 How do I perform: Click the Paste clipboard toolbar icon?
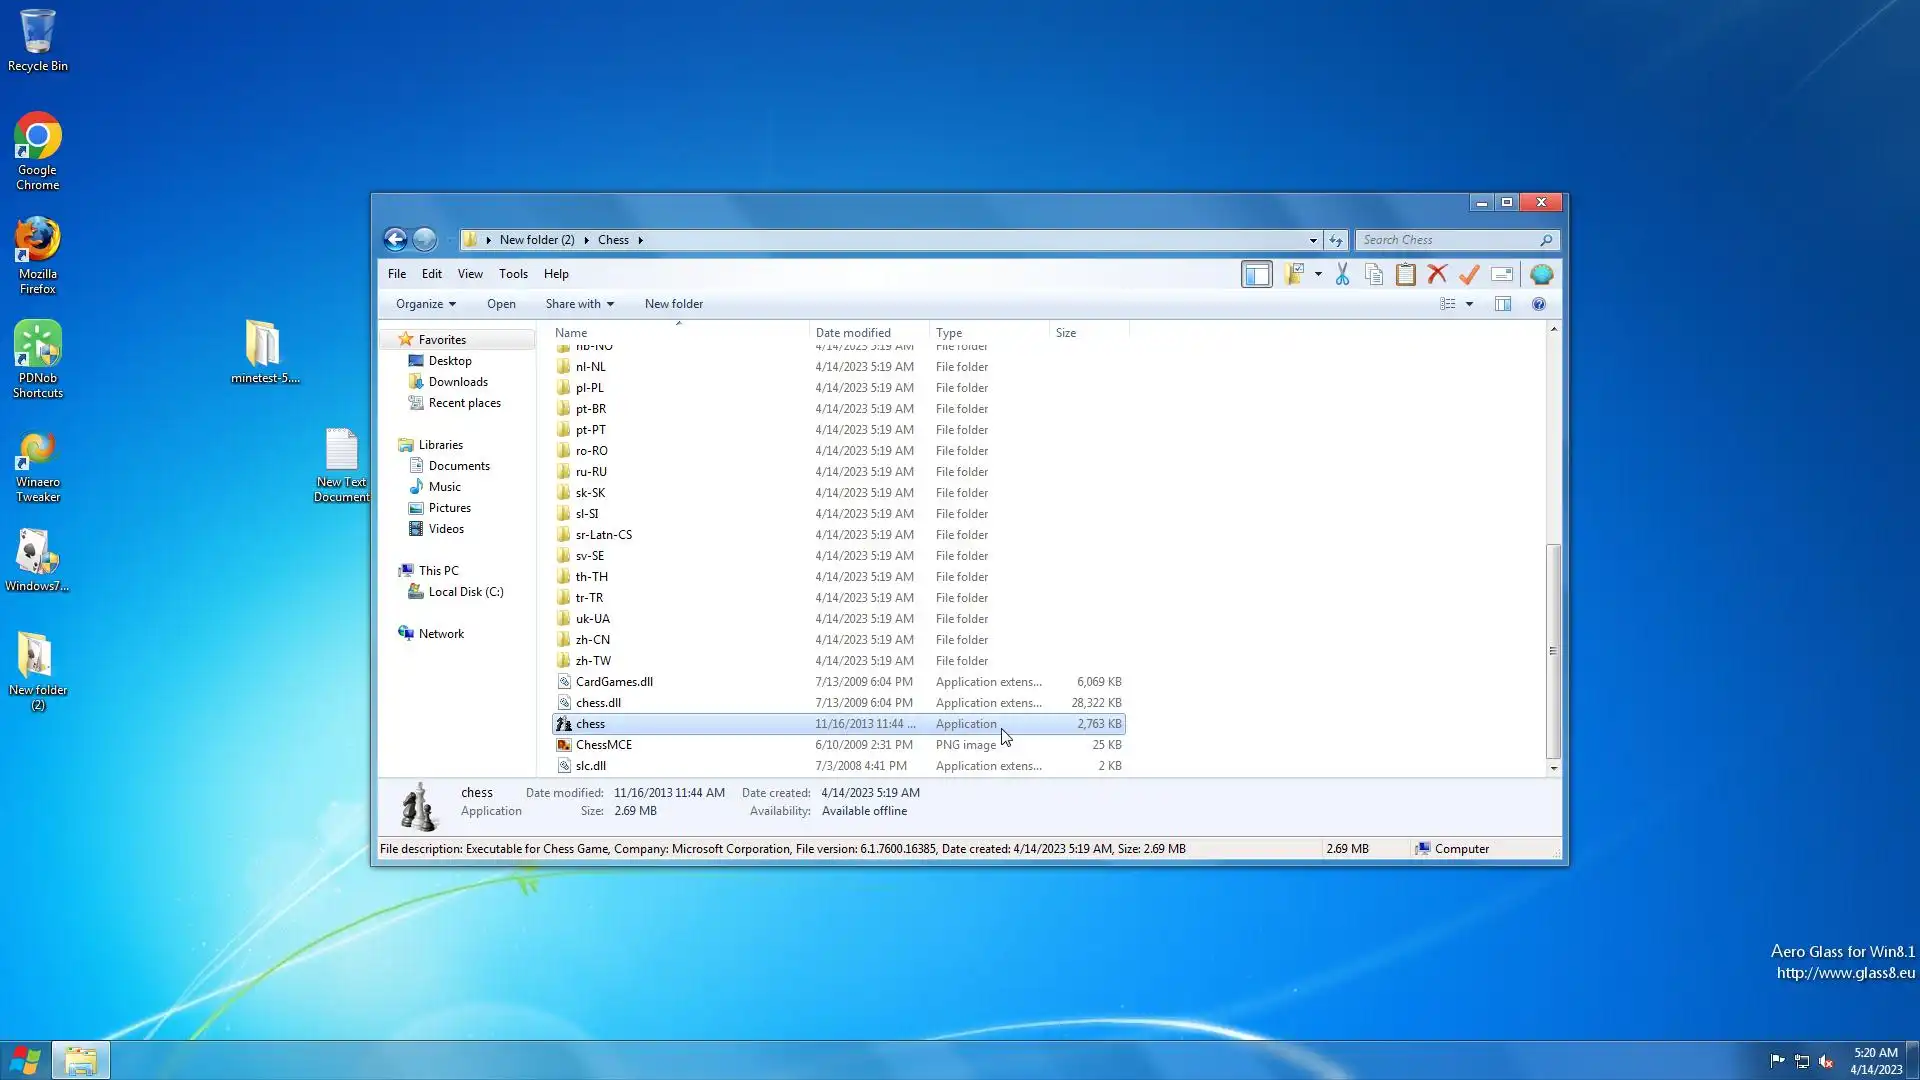(1406, 274)
